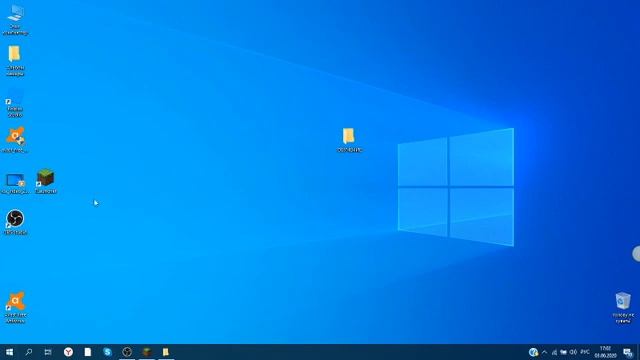Viewport: 640px width, 360px height.
Task: Switch to Minecraft on the taskbar
Action: click(147, 352)
